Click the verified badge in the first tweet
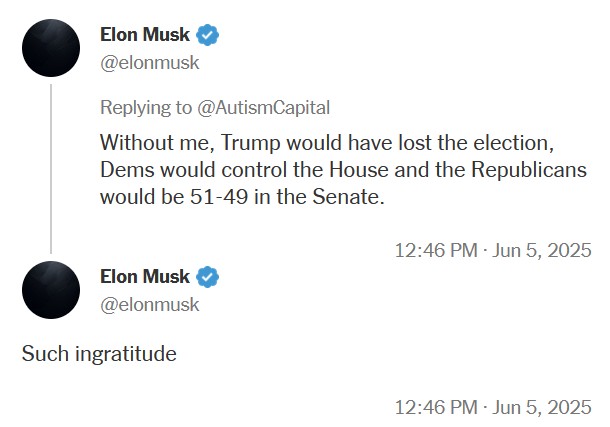Viewport: 610px width, 427px height. (208, 35)
